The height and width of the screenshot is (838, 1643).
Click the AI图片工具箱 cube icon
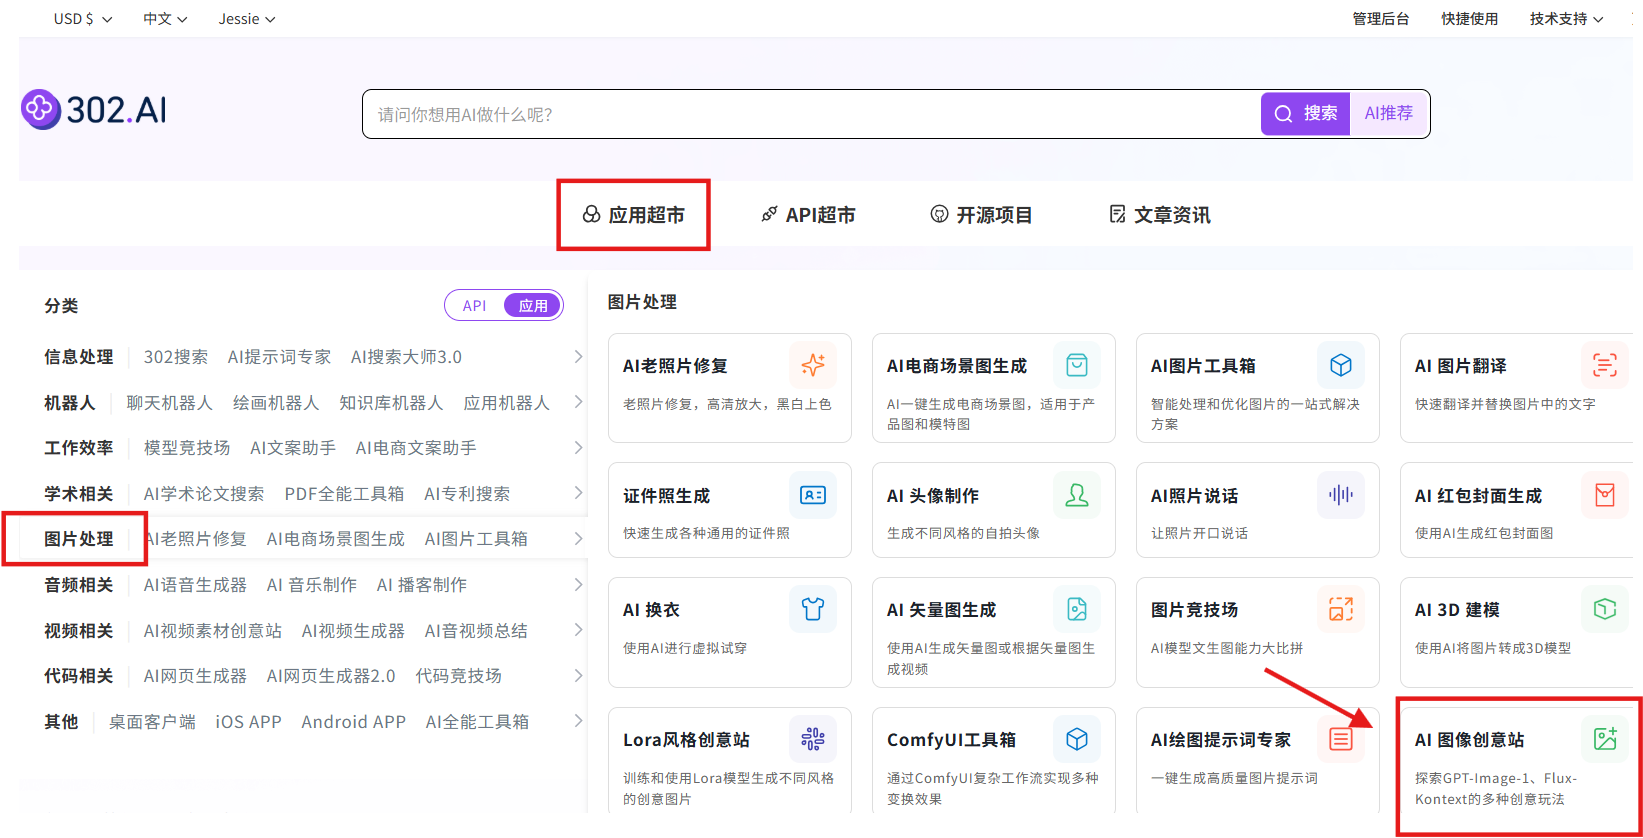click(x=1341, y=366)
